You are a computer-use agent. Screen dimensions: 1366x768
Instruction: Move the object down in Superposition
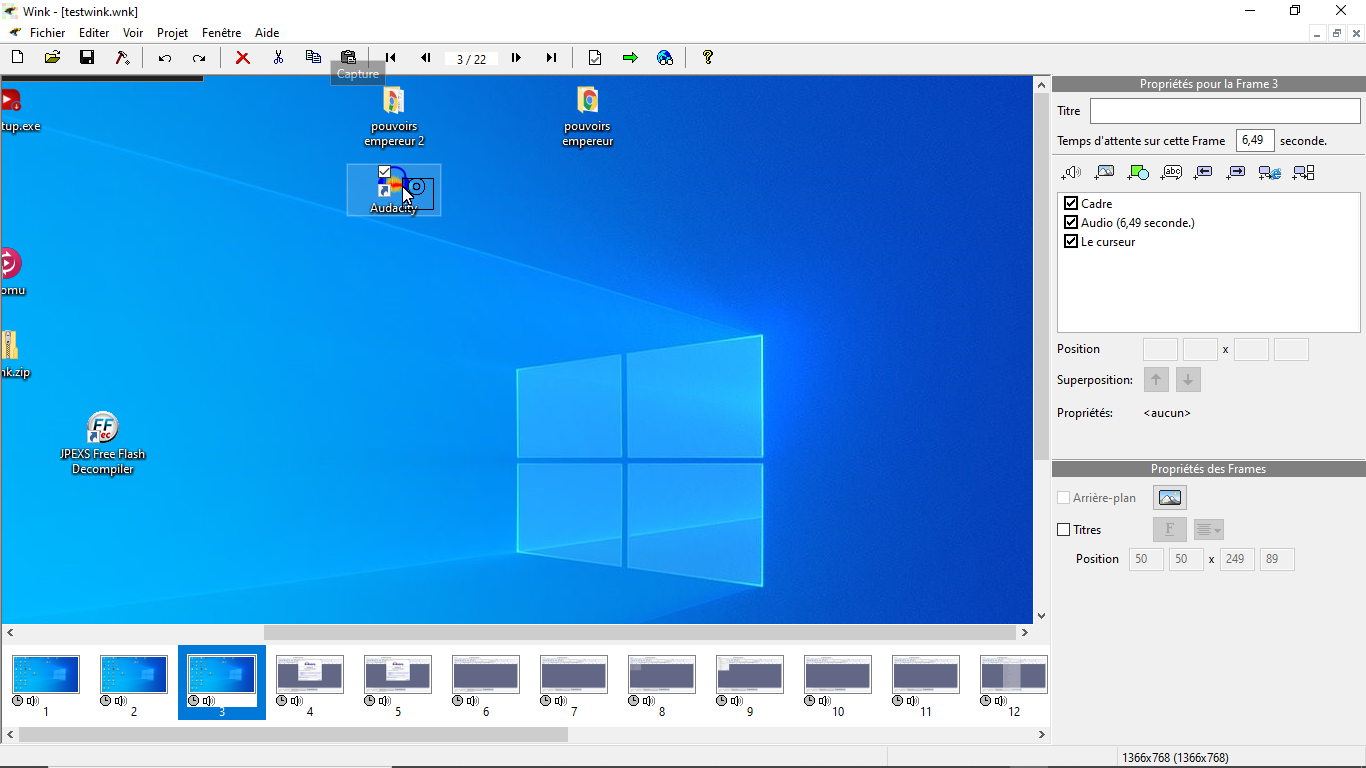[1188, 380]
